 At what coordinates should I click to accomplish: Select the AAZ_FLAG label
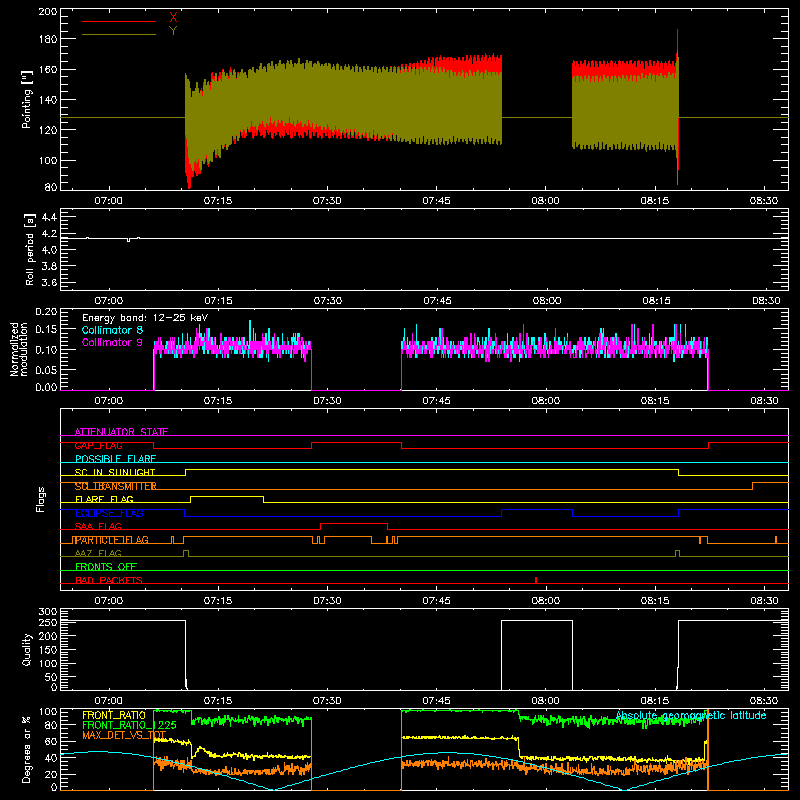point(98,553)
